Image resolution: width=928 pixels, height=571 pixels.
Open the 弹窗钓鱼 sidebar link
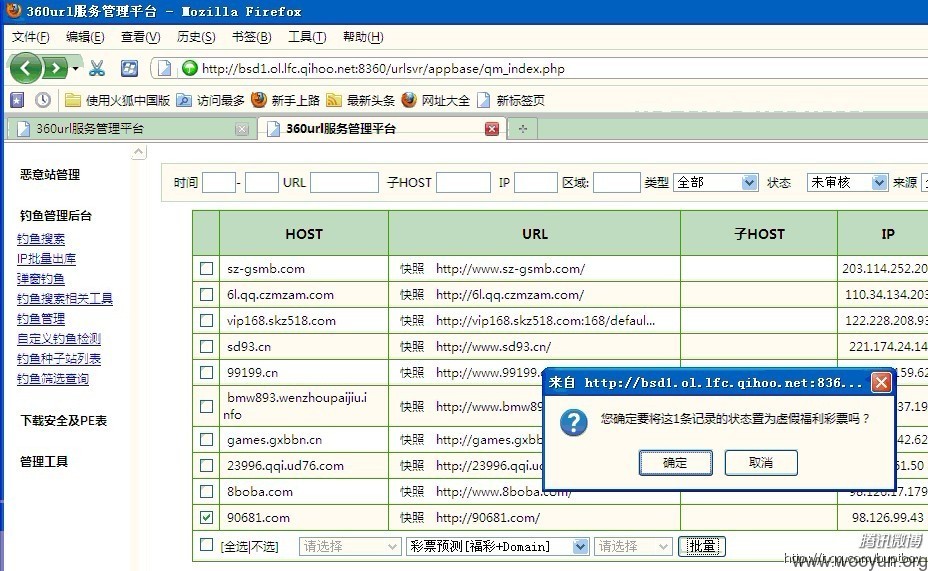coord(41,279)
